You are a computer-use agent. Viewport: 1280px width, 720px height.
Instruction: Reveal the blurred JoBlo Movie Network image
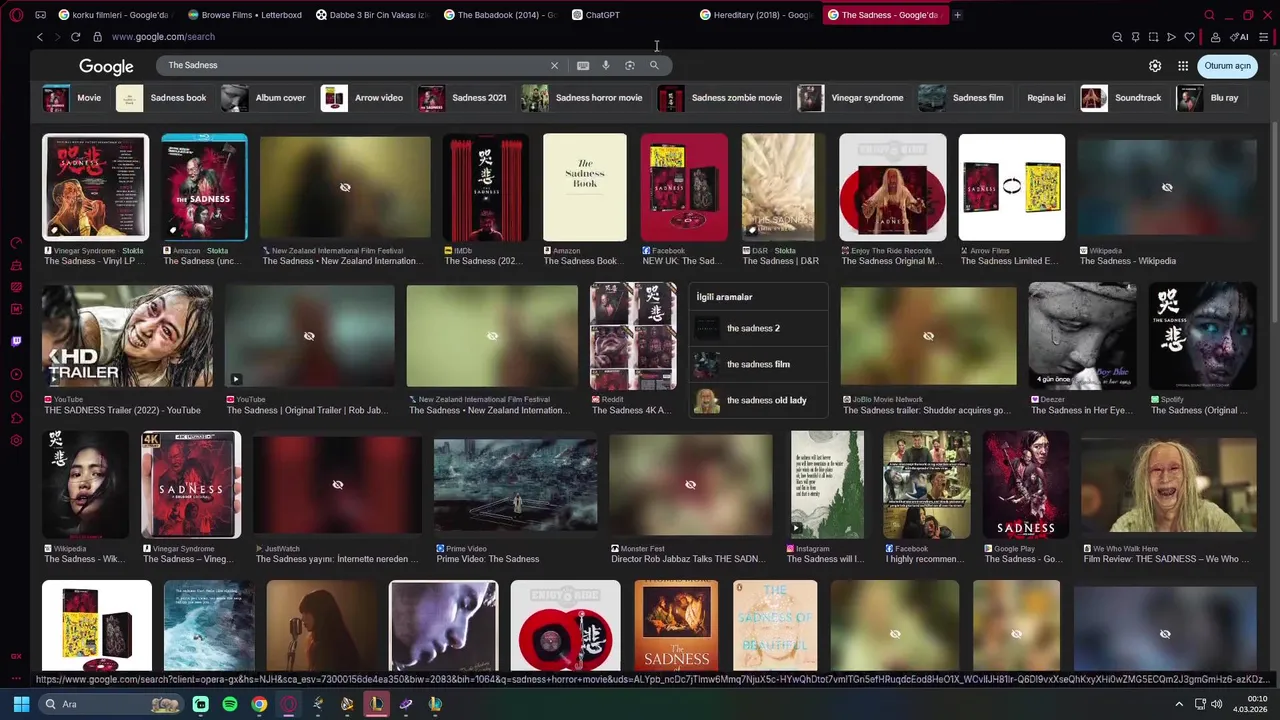[928, 336]
